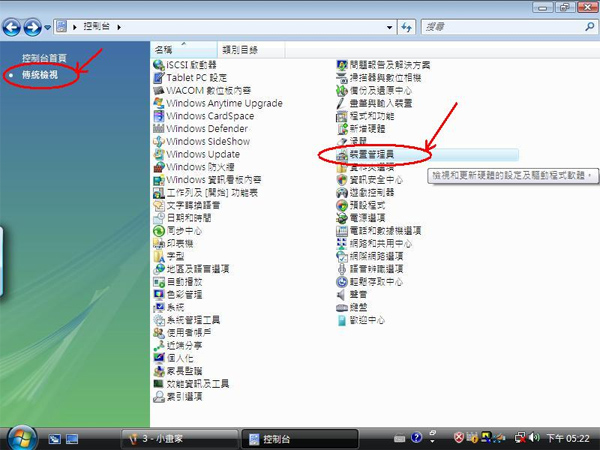Viewport: 600px width, 450px height.
Task: Open the Windows Update icon
Action: click(159, 154)
